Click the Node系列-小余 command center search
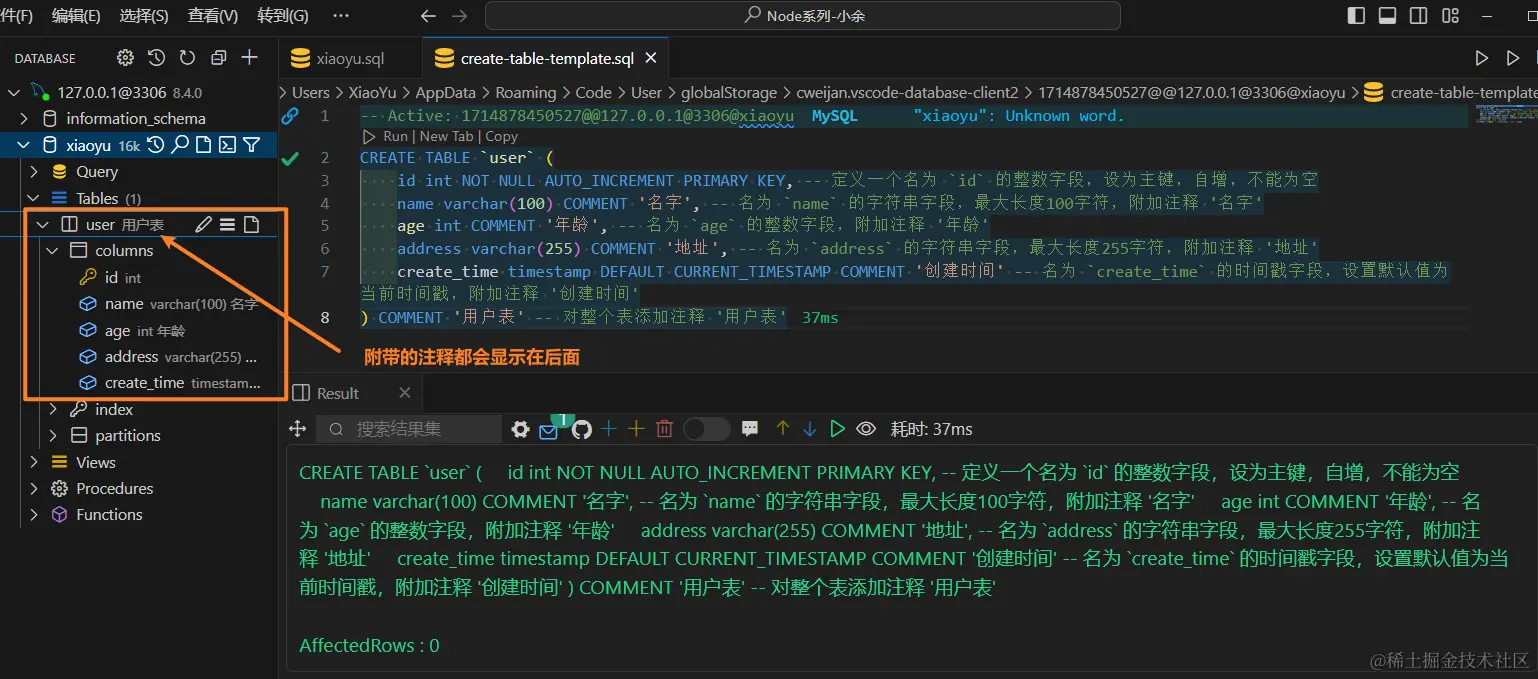1538x679 pixels. (802, 16)
